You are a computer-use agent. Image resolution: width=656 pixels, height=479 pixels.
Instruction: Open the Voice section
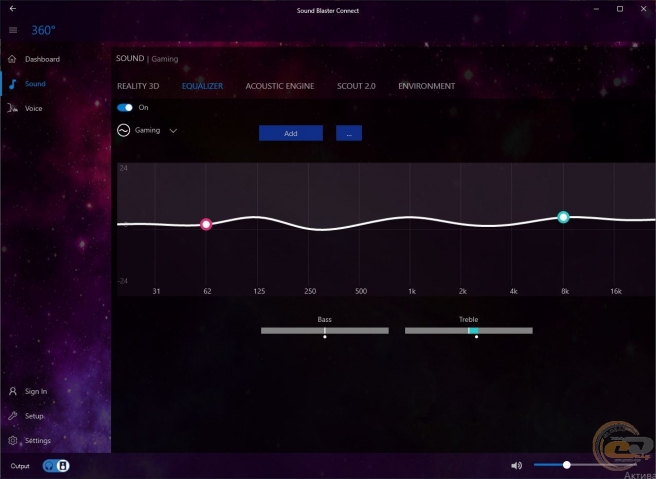[33, 108]
